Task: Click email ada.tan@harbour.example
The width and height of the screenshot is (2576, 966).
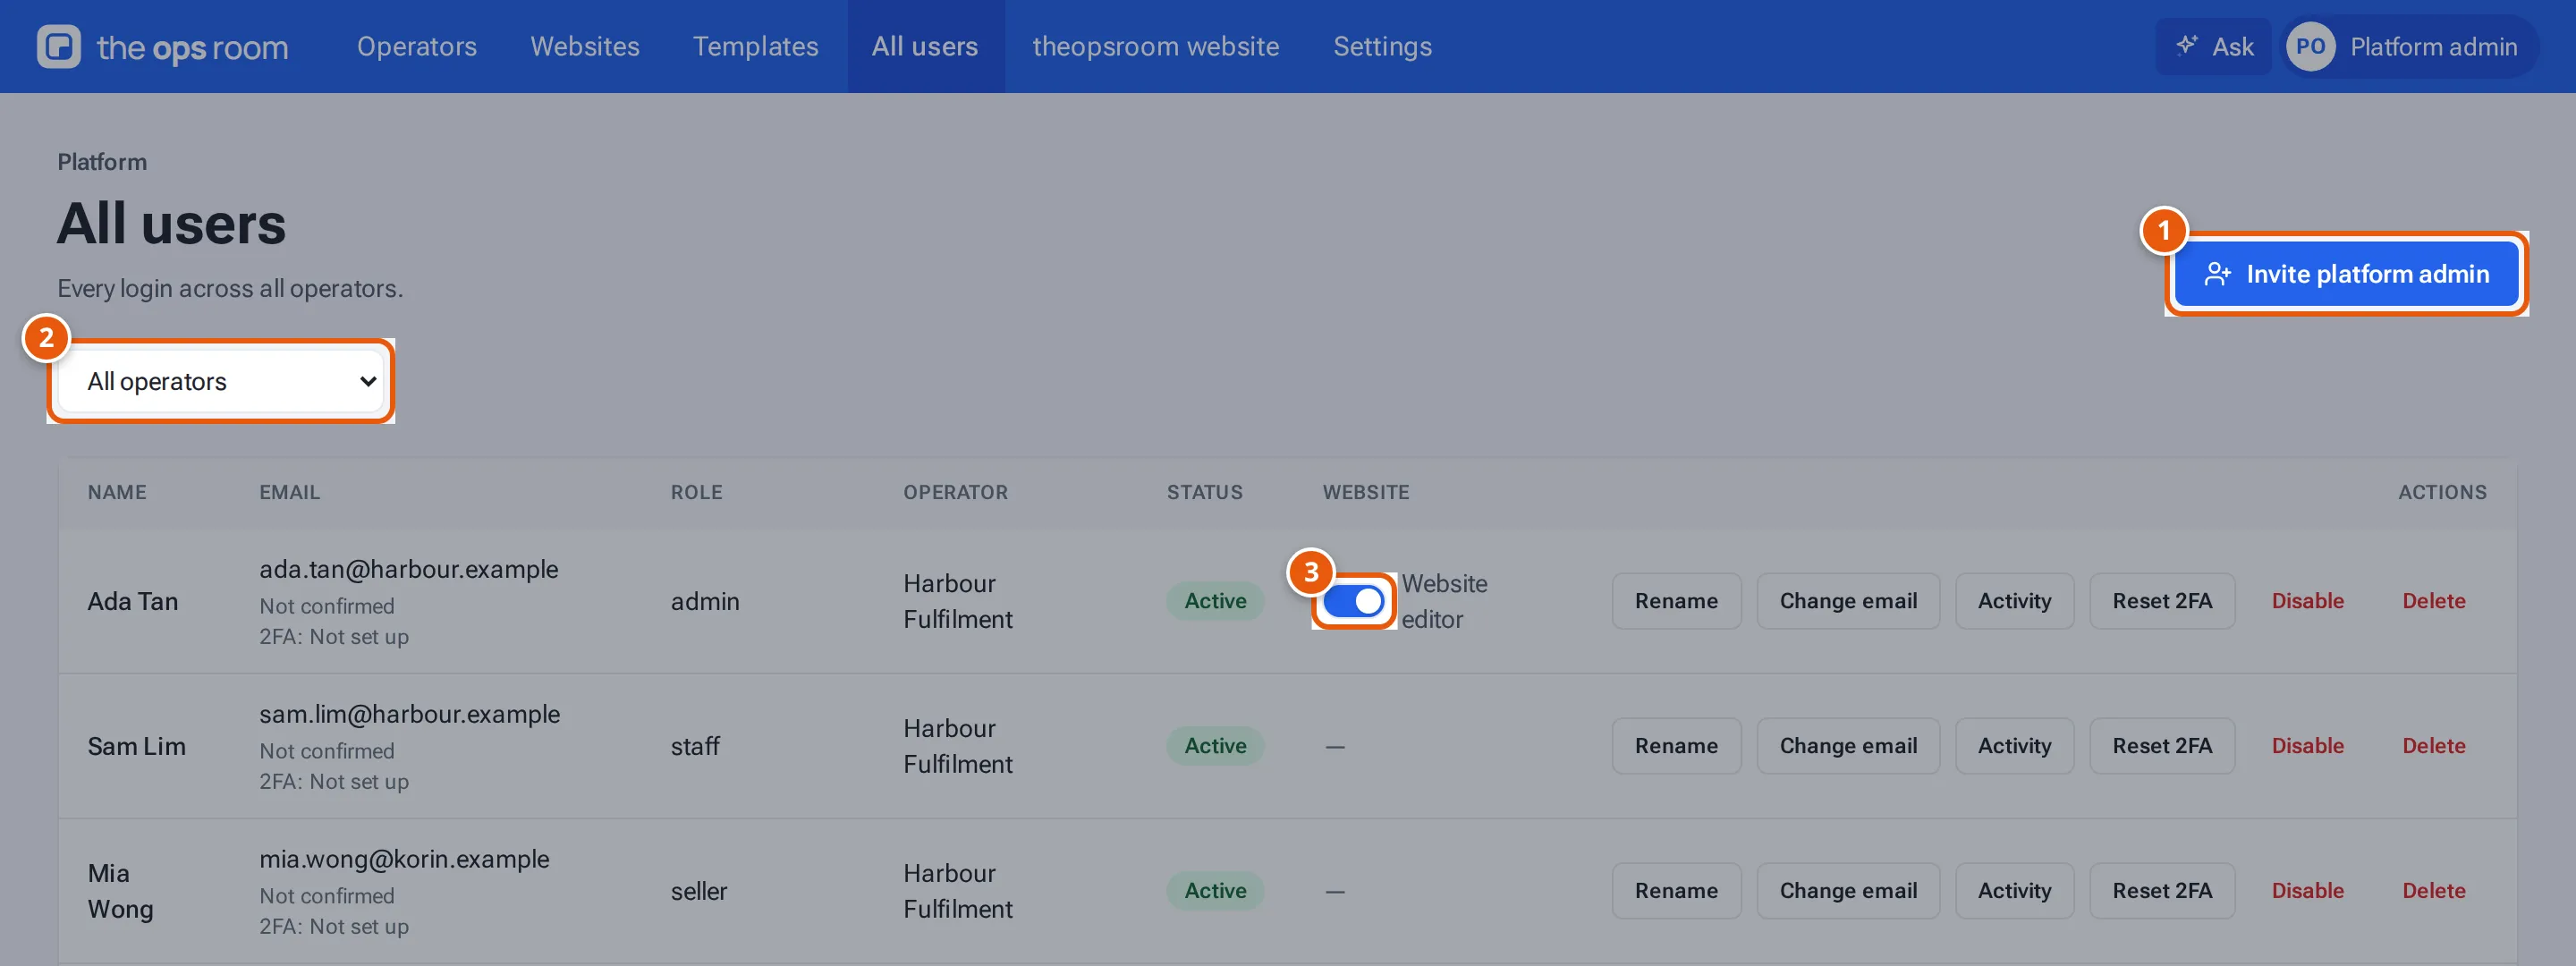Action: coord(409,569)
